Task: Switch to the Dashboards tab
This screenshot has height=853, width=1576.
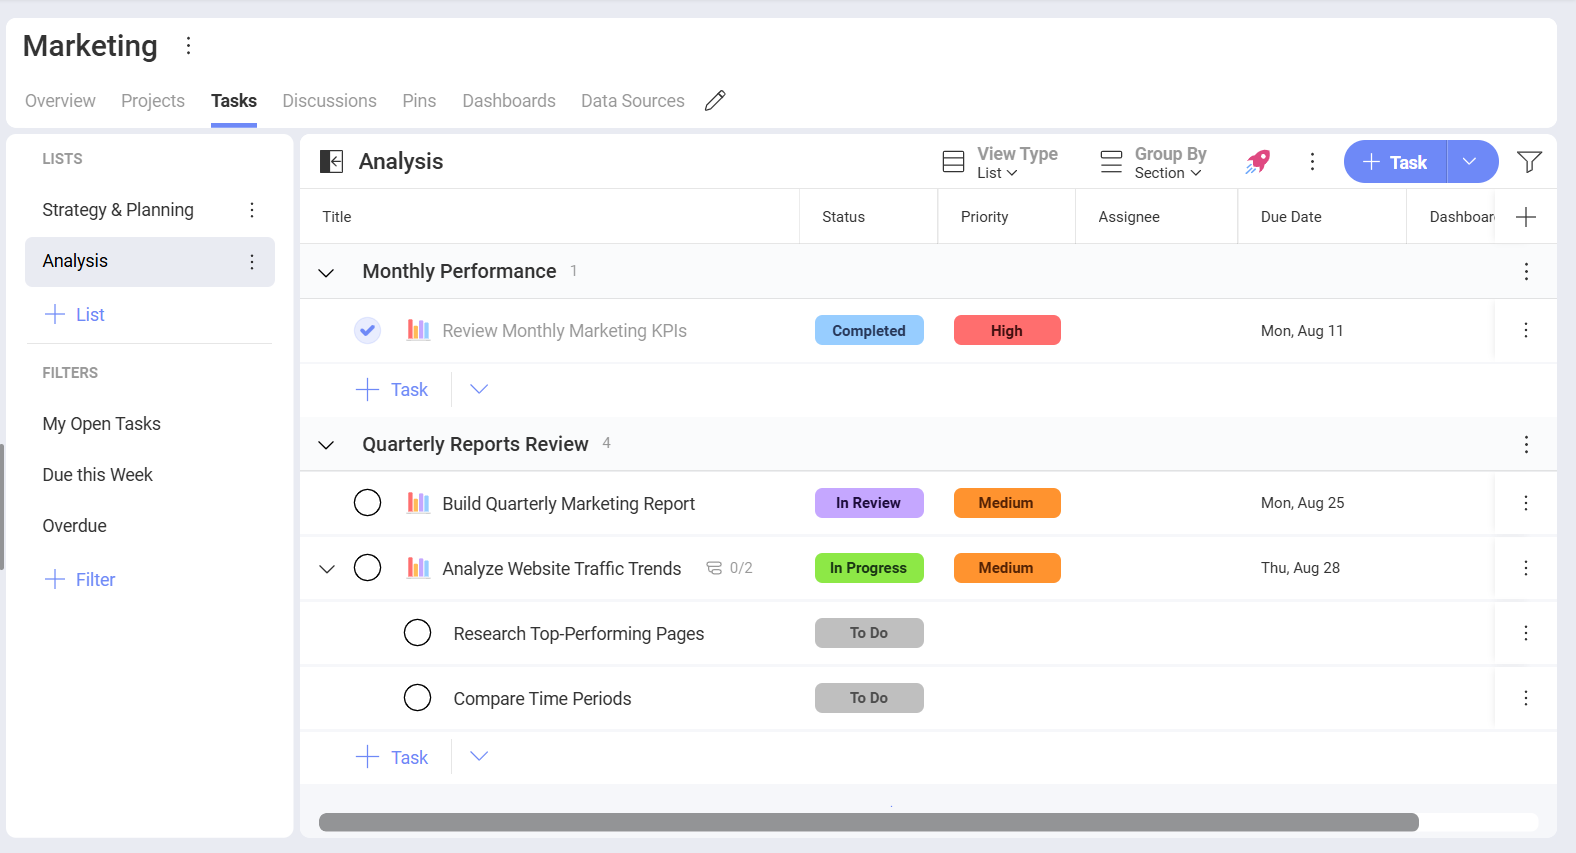Action: point(508,101)
